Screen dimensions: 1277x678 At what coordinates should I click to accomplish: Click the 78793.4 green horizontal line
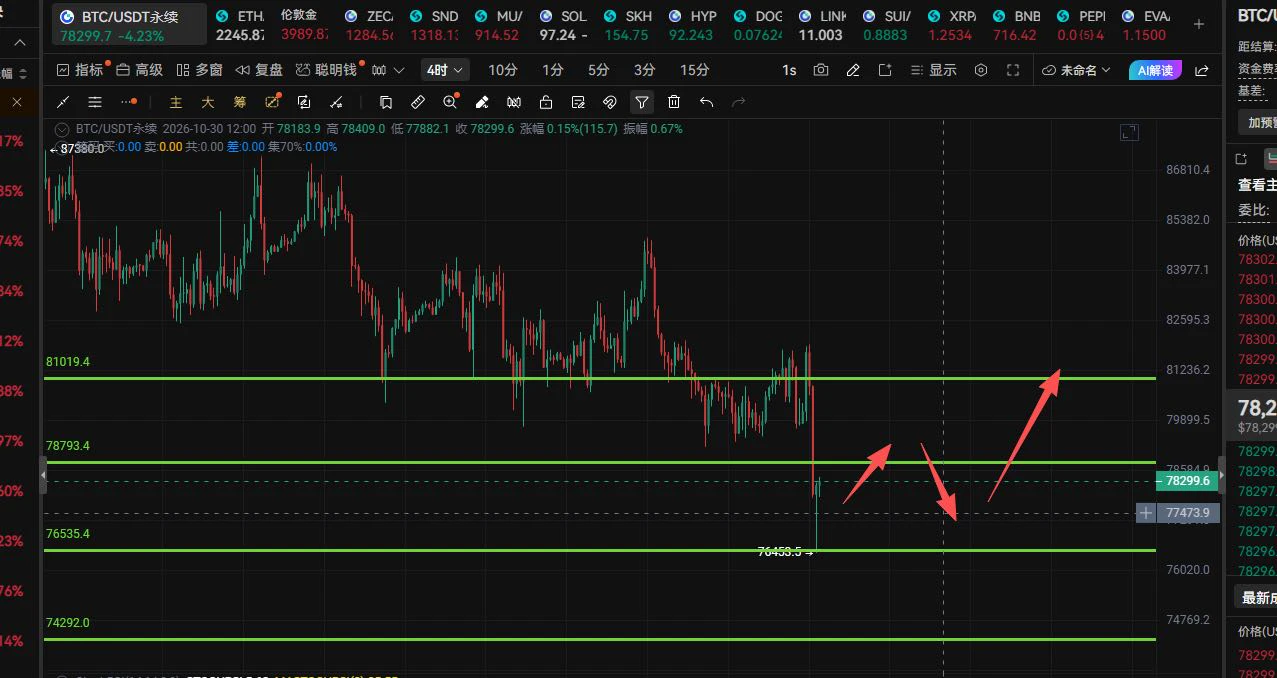(x=600, y=462)
